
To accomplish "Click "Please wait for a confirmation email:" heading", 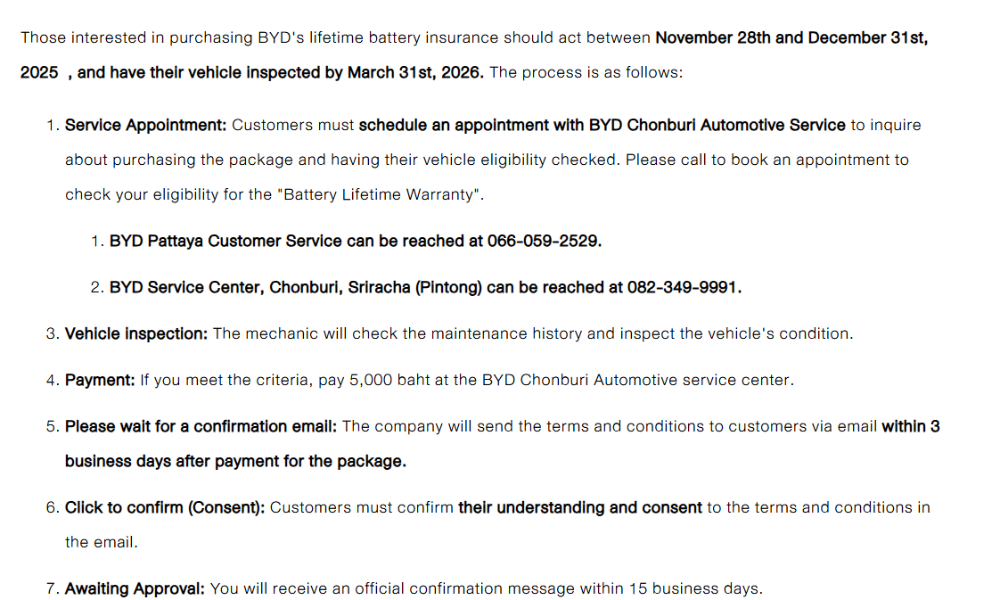I will coord(201,426).
